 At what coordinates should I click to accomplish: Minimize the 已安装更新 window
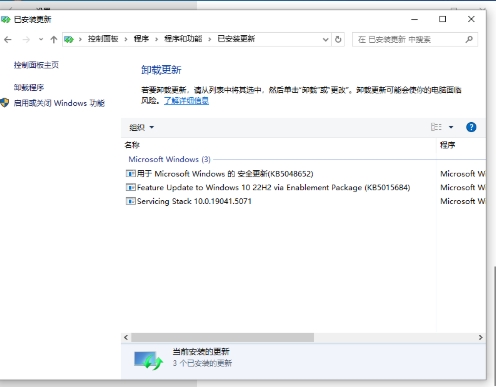click(414, 19)
